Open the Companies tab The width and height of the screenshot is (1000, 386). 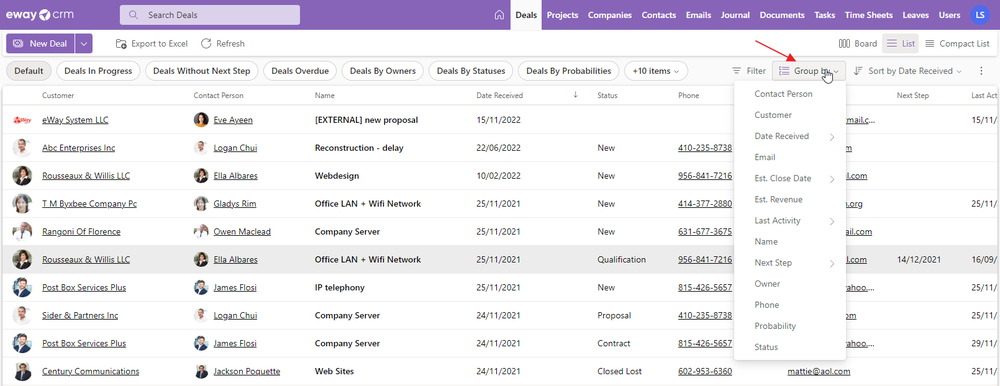tap(610, 15)
